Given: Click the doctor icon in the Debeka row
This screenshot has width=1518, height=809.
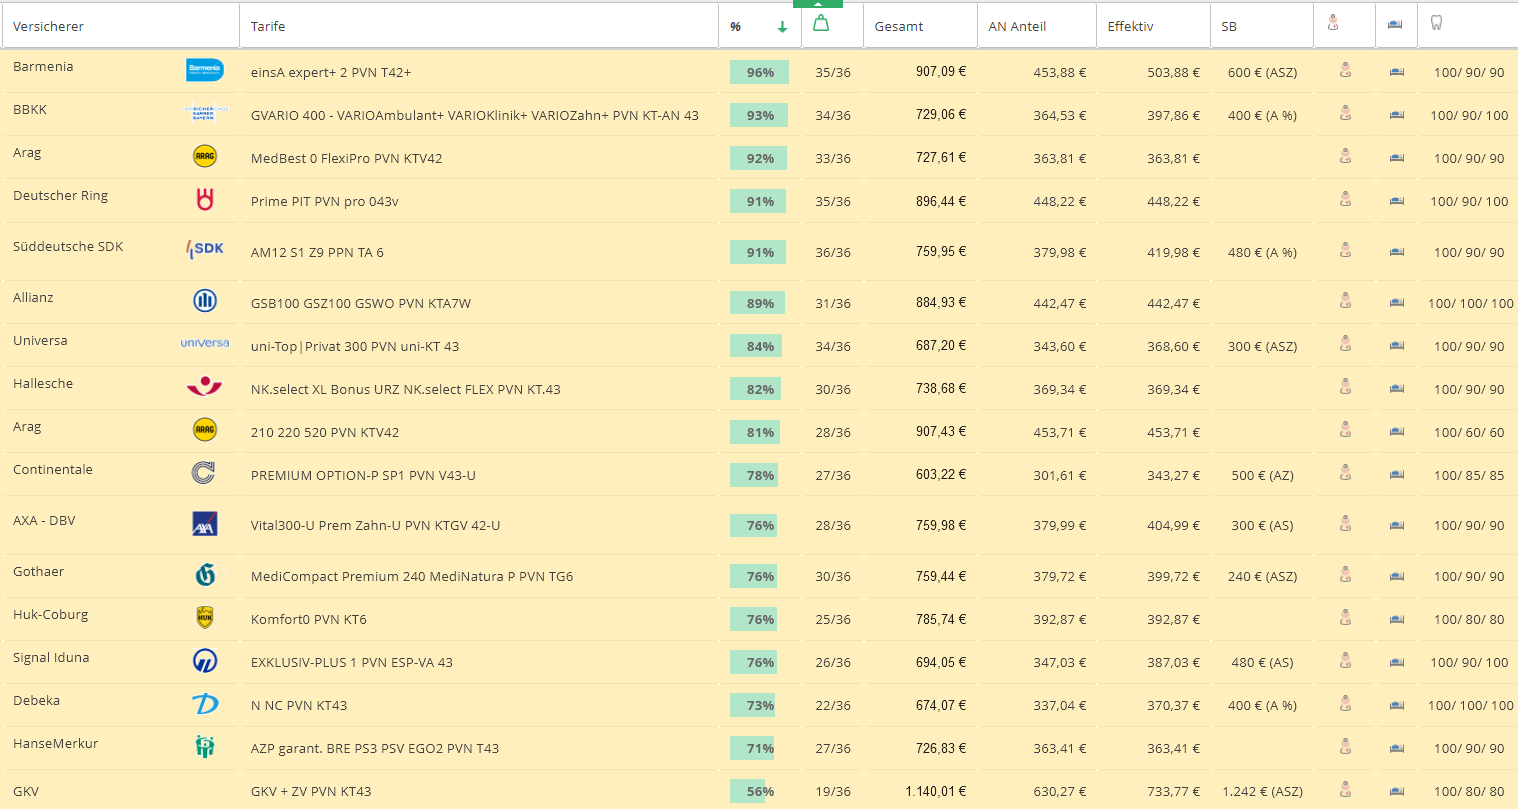Looking at the screenshot, I should pos(1345,704).
